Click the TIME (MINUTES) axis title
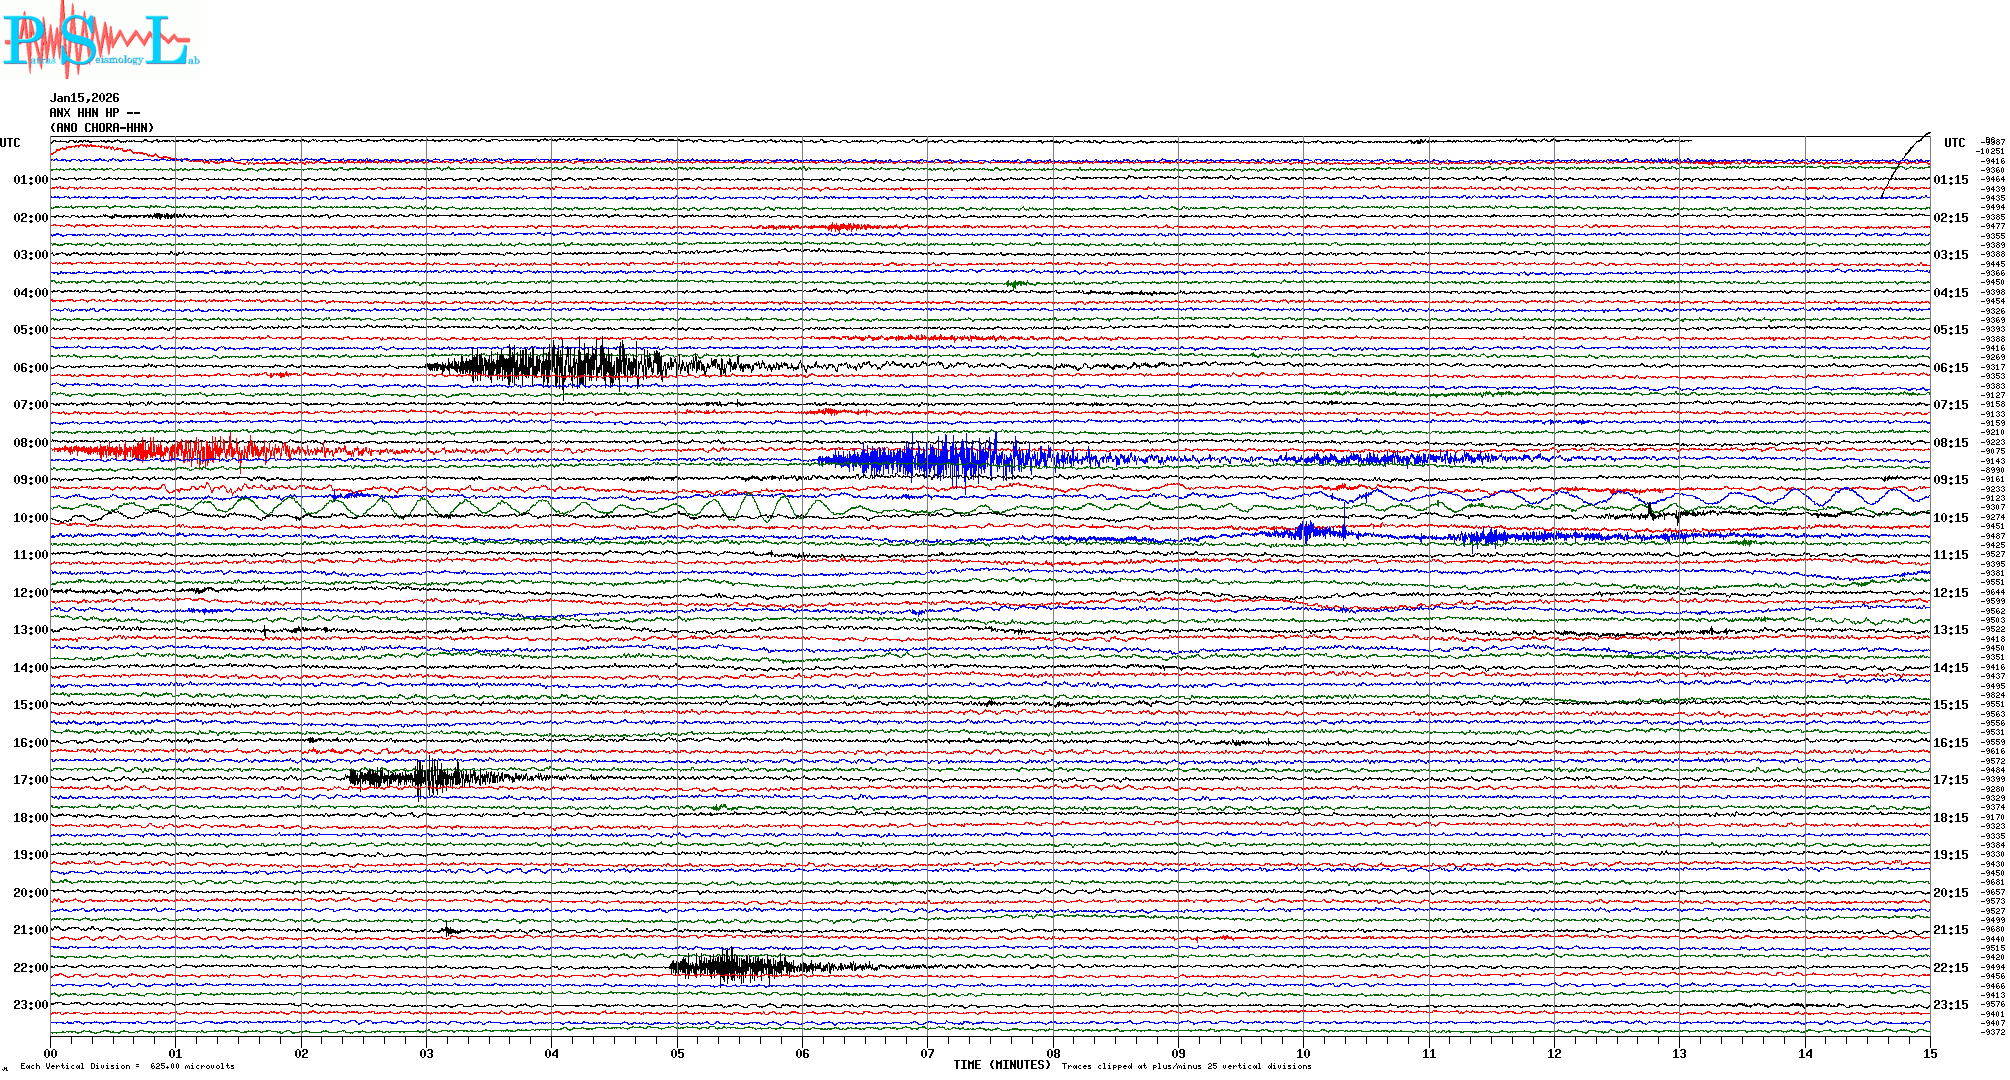 [1002, 1065]
